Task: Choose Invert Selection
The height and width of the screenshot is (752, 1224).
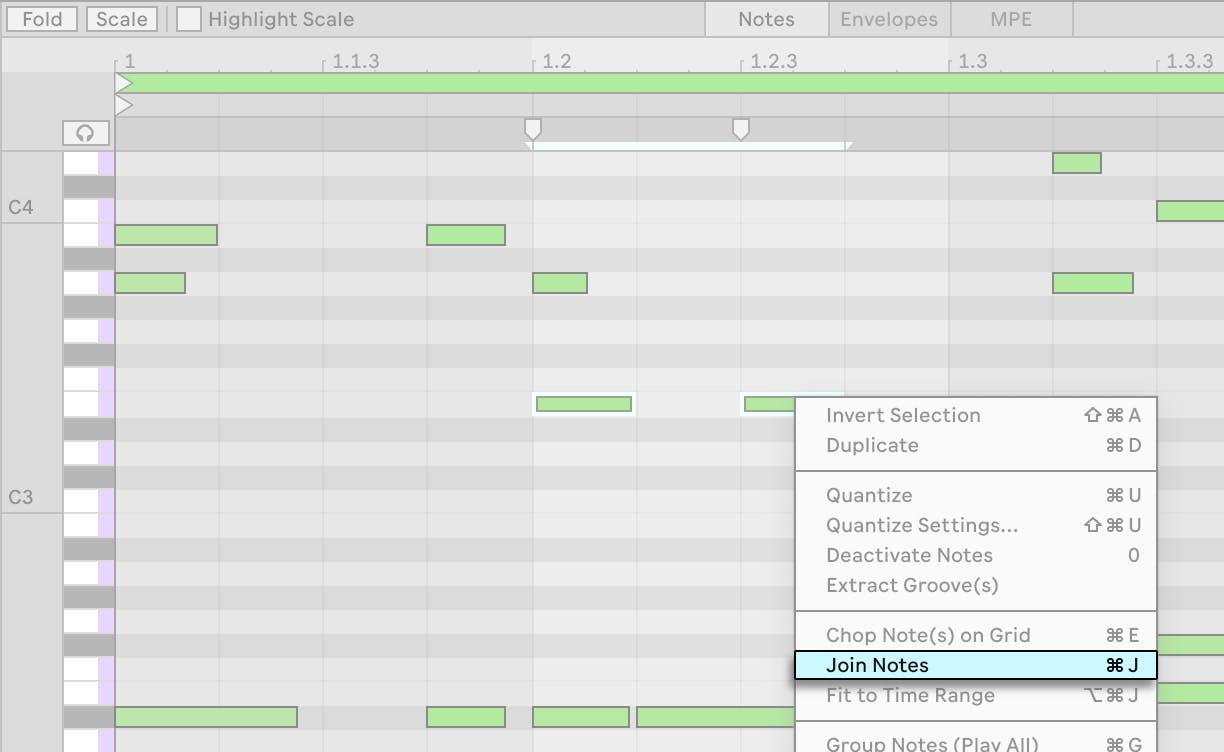Action: pyautogui.click(x=902, y=415)
